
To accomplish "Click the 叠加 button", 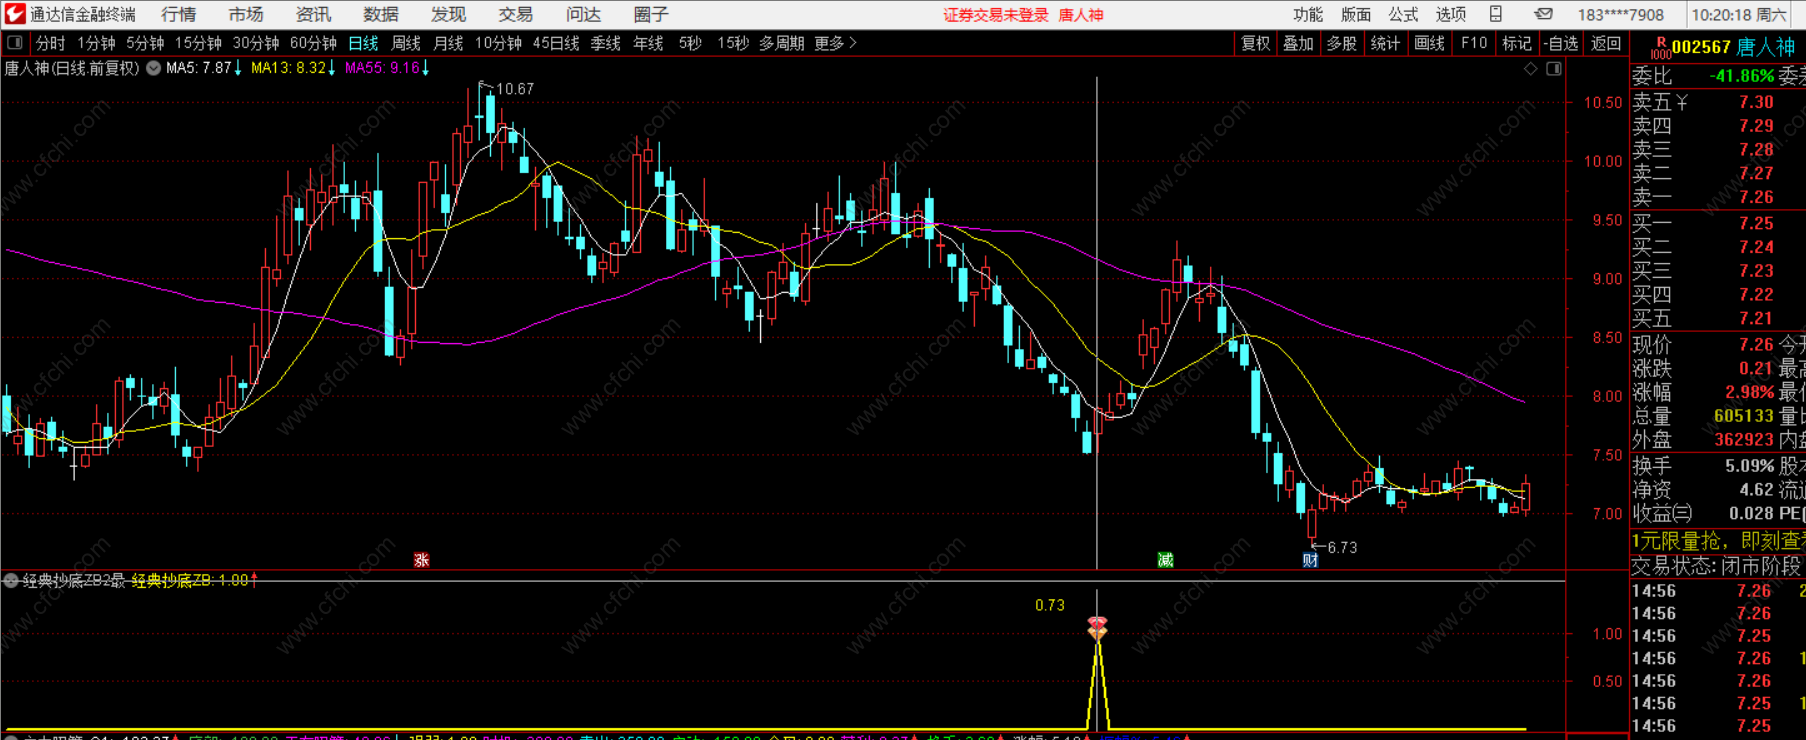I will (1298, 43).
